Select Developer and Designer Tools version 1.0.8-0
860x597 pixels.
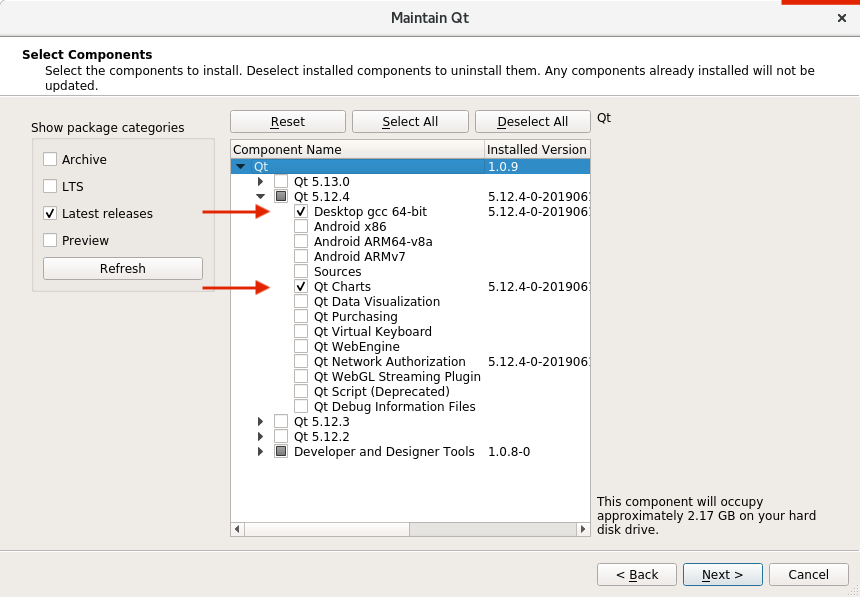[509, 452]
